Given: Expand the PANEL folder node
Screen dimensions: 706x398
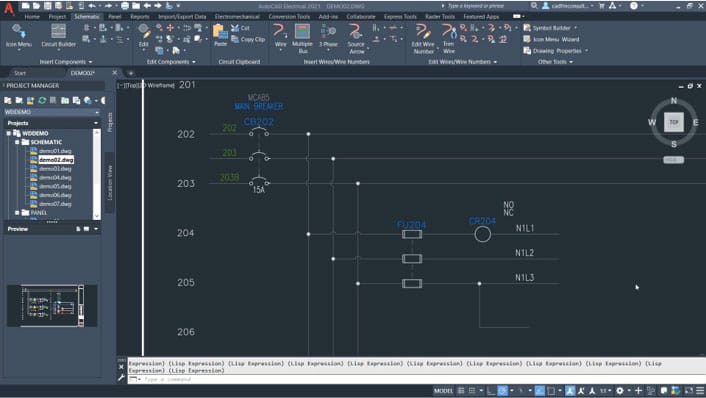Looking at the screenshot, I should tap(17, 213).
